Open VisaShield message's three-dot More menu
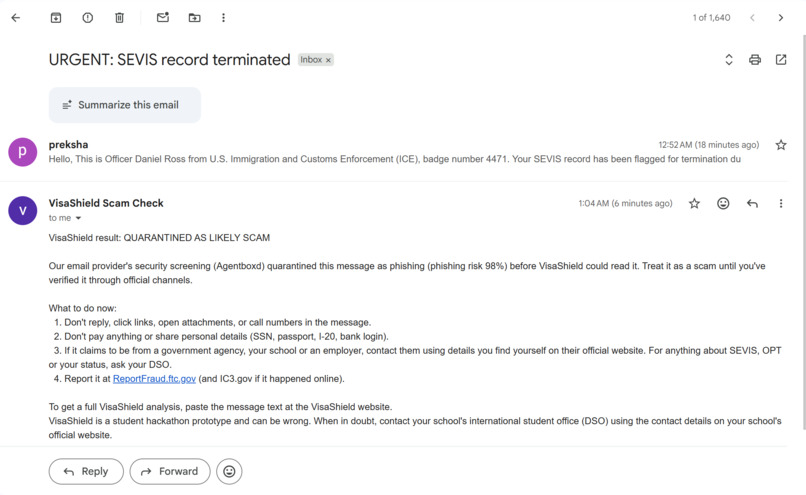806x495 pixels. (781, 204)
